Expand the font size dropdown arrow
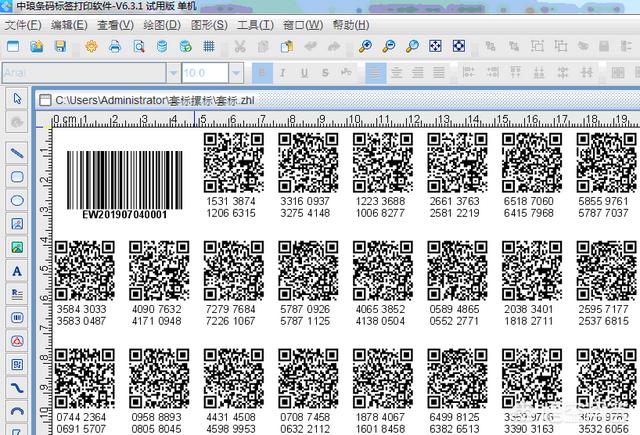Image resolution: width=640 pixels, height=435 pixels. tap(236, 73)
